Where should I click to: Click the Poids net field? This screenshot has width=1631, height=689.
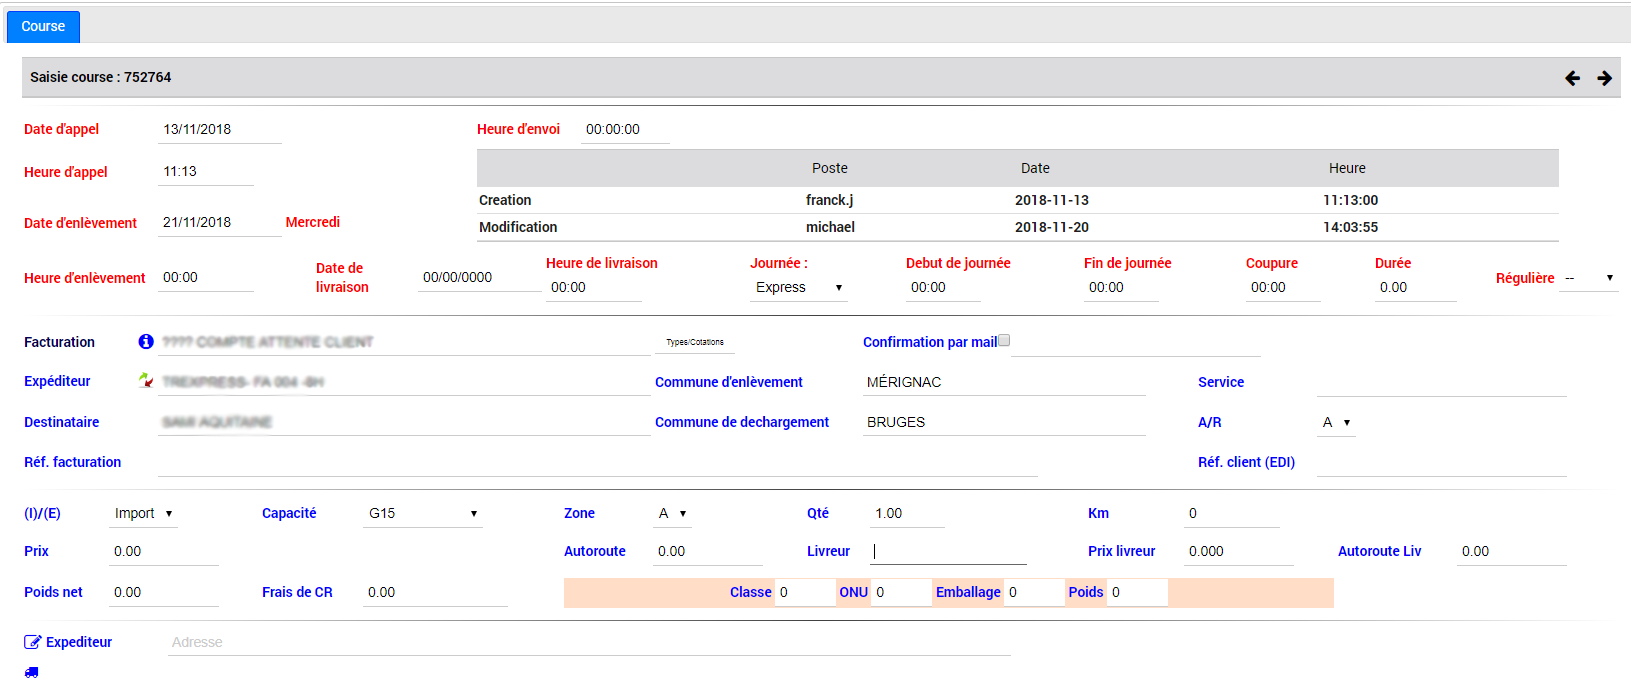tap(164, 593)
